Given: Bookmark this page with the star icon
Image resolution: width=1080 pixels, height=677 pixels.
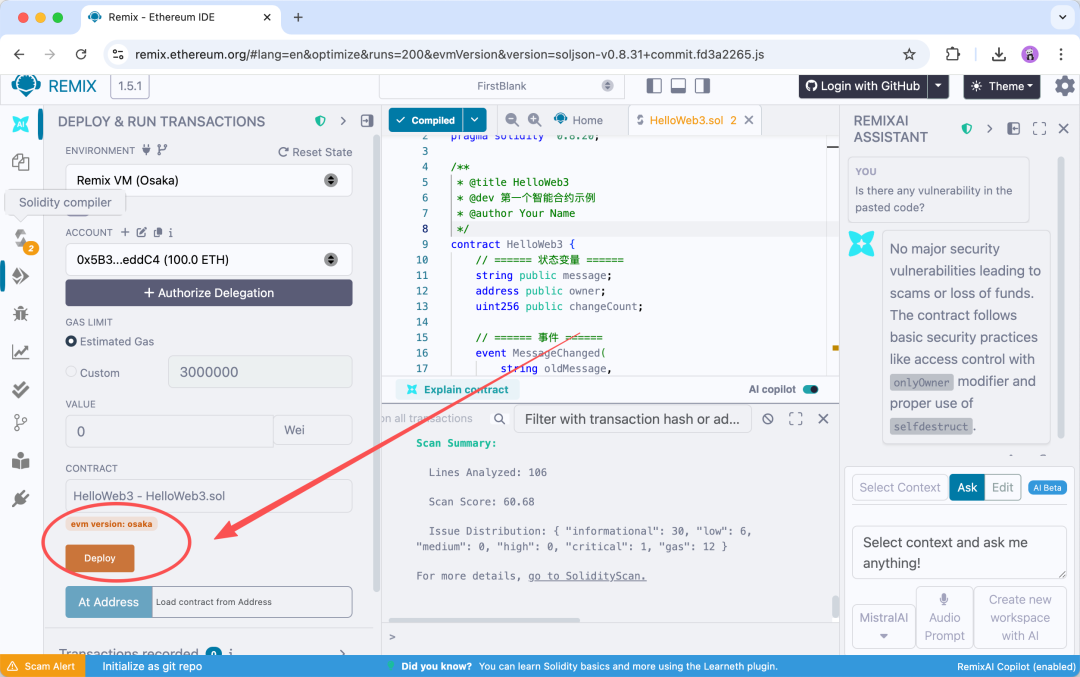Looking at the screenshot, I should point(909,54).
